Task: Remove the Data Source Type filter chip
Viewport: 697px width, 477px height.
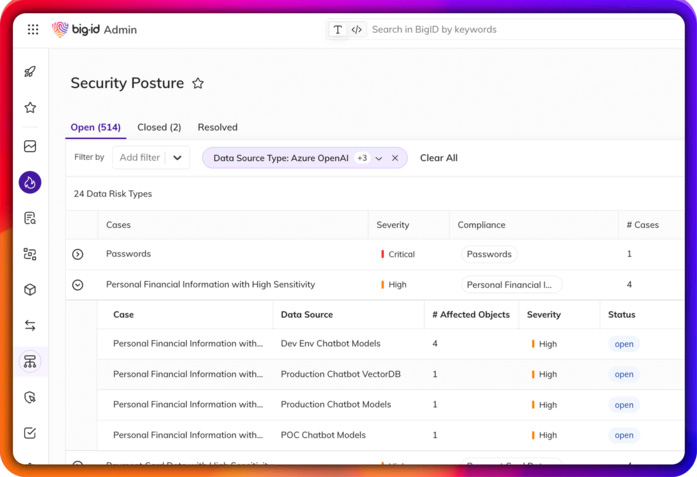Action: click(395, 158)
